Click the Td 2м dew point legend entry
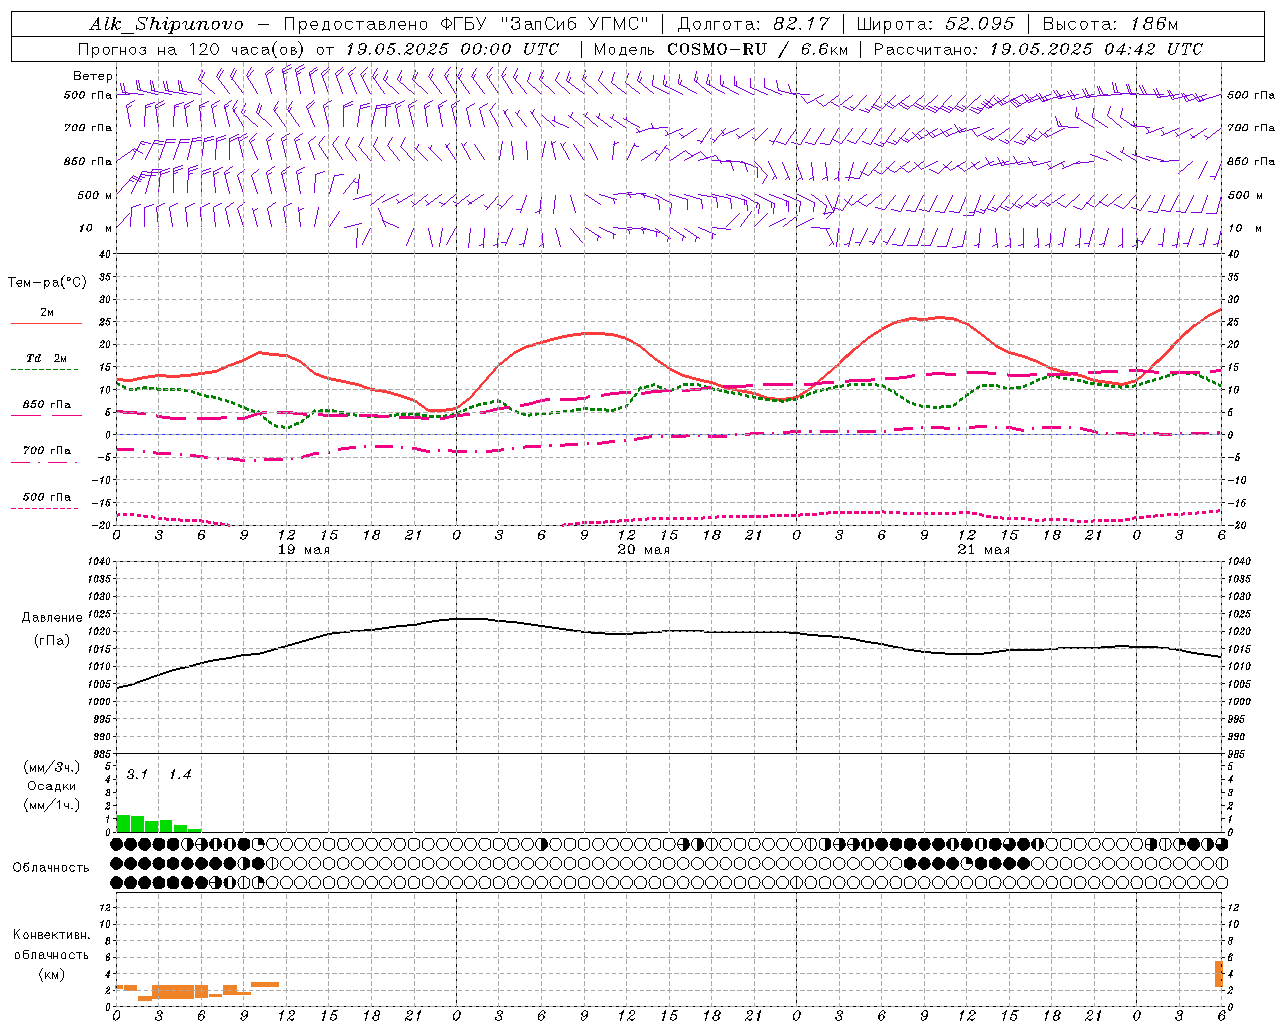The image size is (1280, 1024). [x=46, y=357]
